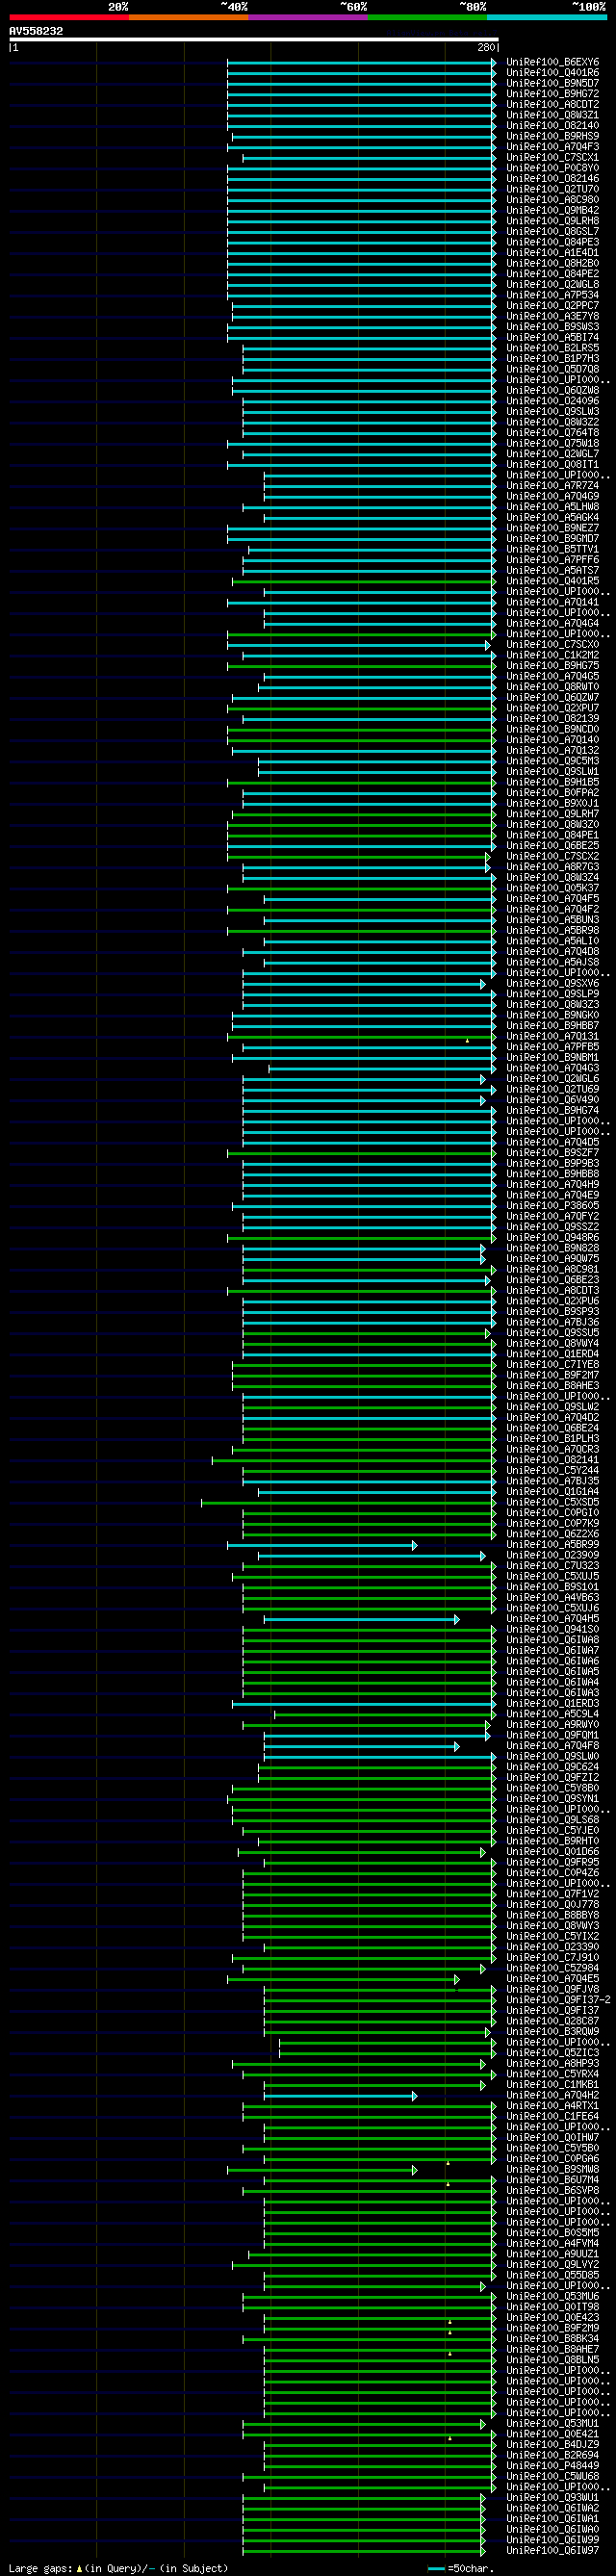Select hit label UniRef100_C5WU68
The height and width of the screenshot is (2576, 616).
(x=553, y=2477)
